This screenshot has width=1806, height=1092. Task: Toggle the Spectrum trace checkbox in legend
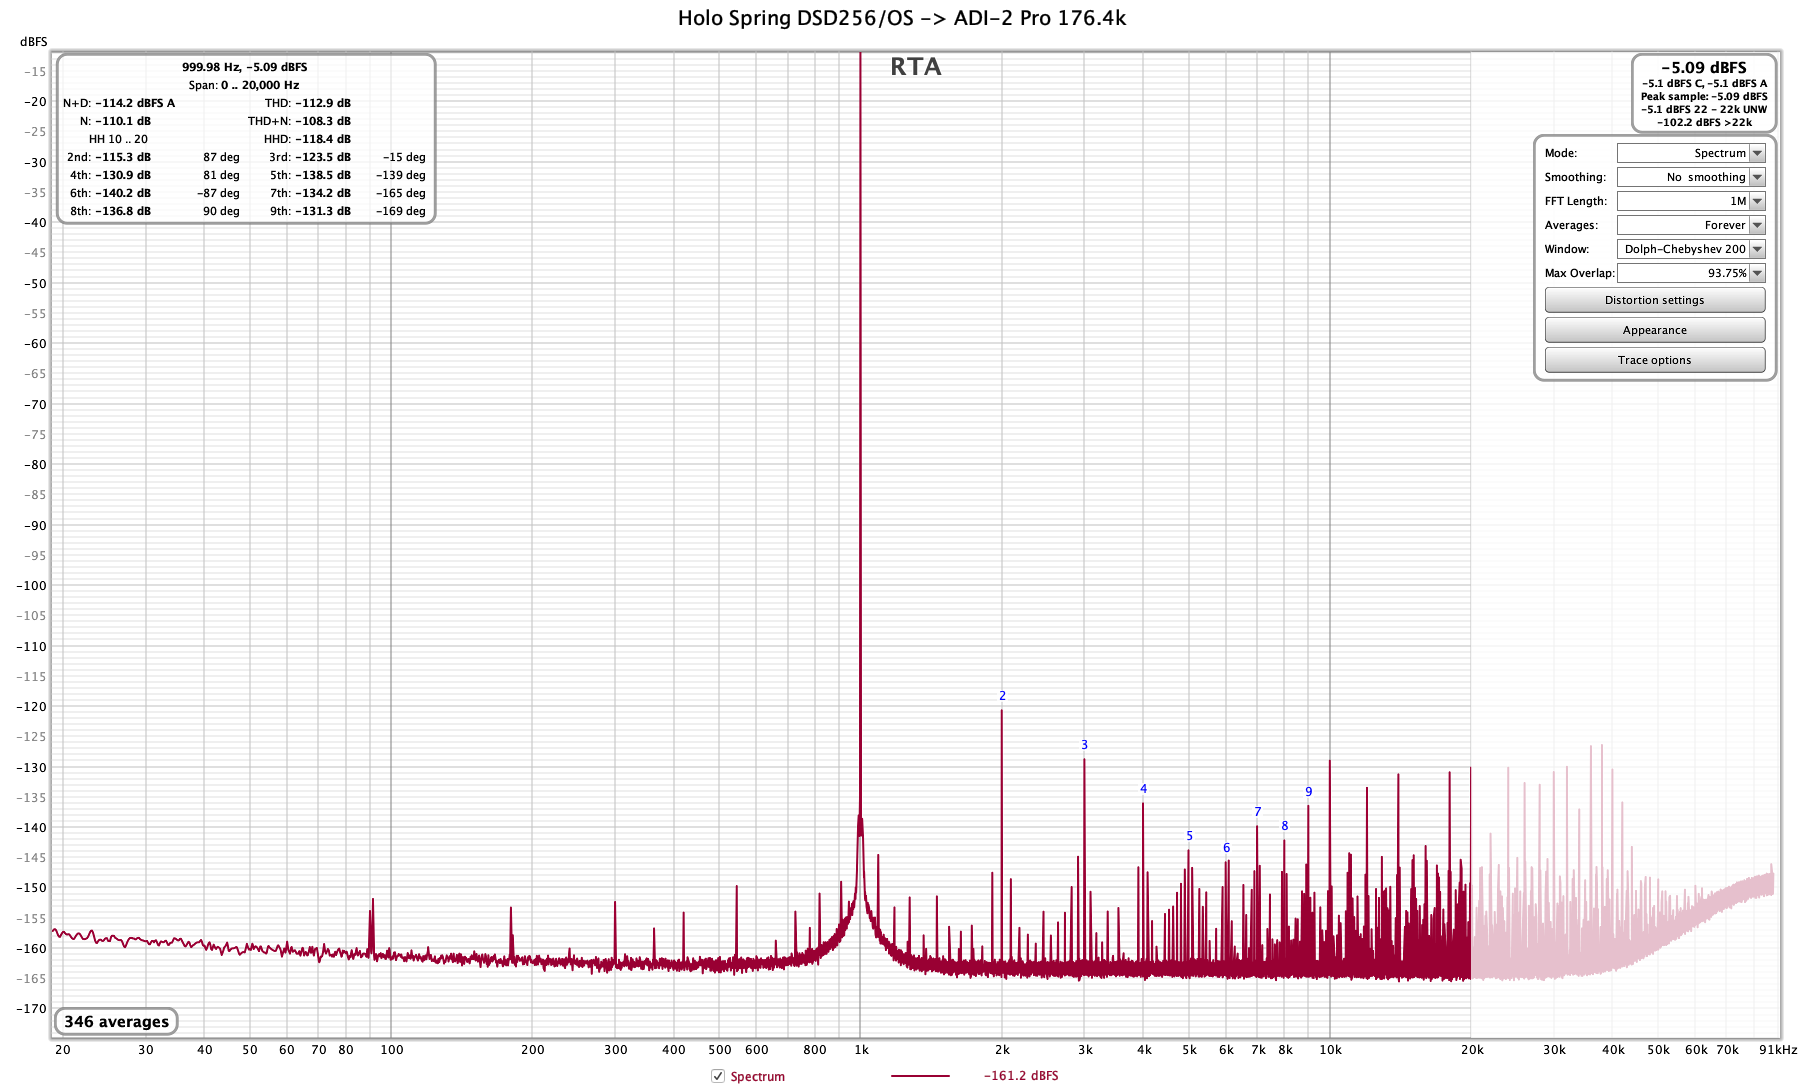click(x=717, y=1076)
